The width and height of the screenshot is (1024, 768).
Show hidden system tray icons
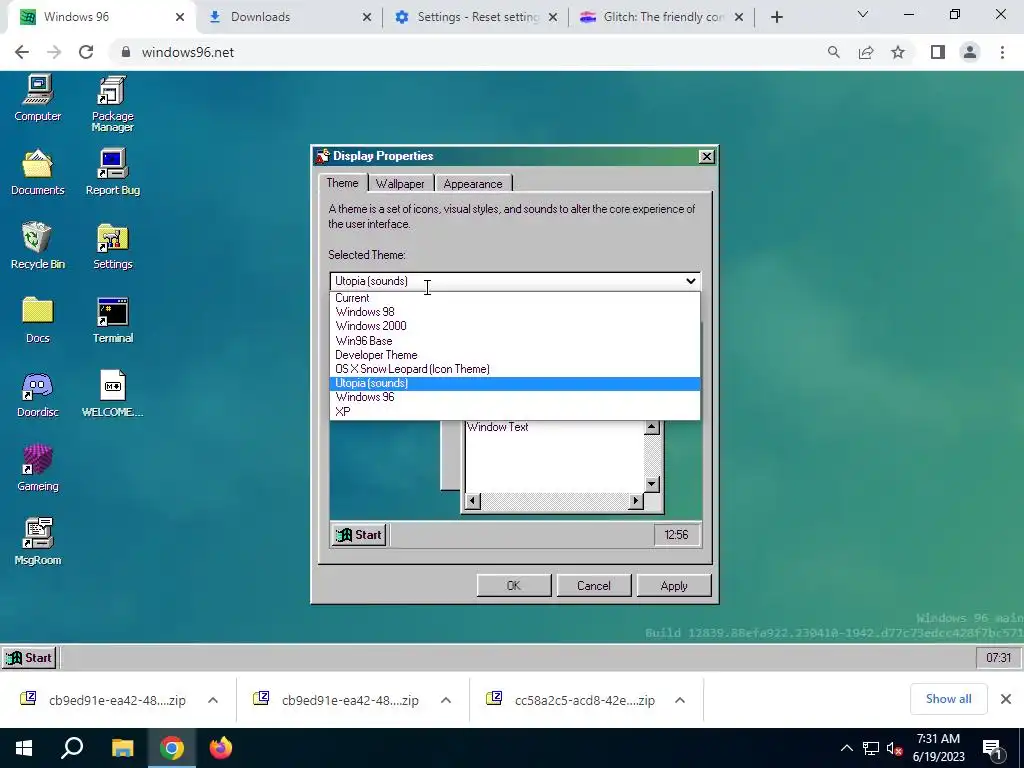846,748
